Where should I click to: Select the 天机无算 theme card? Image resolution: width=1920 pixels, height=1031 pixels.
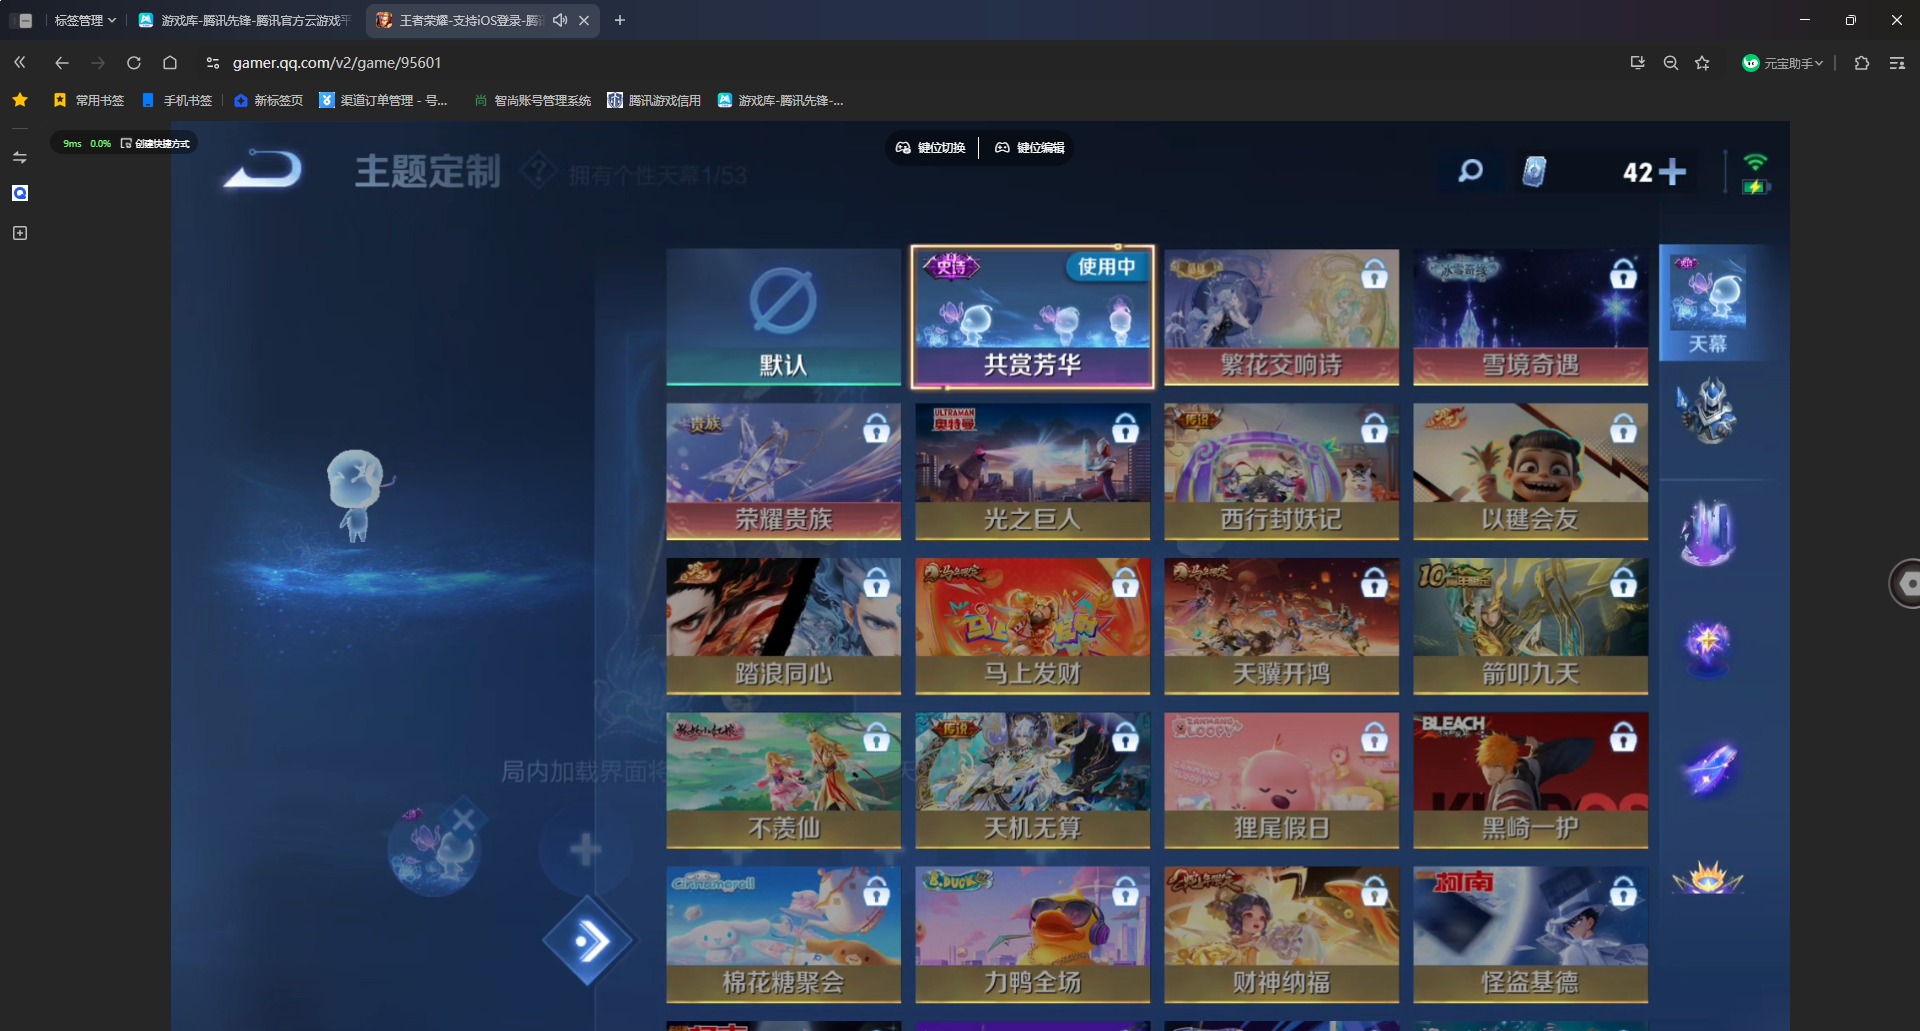(x=1033, y=780)
